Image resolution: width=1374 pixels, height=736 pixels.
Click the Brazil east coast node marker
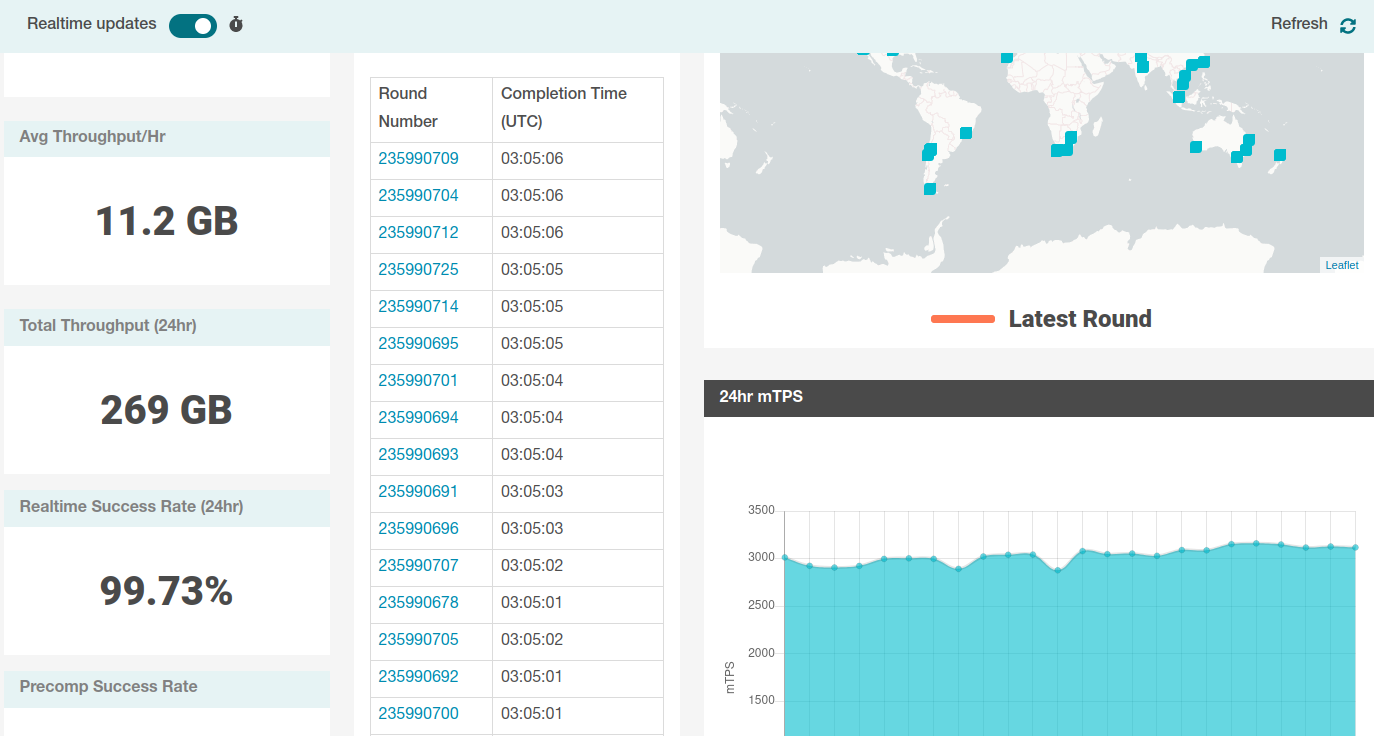click(966, 133)
